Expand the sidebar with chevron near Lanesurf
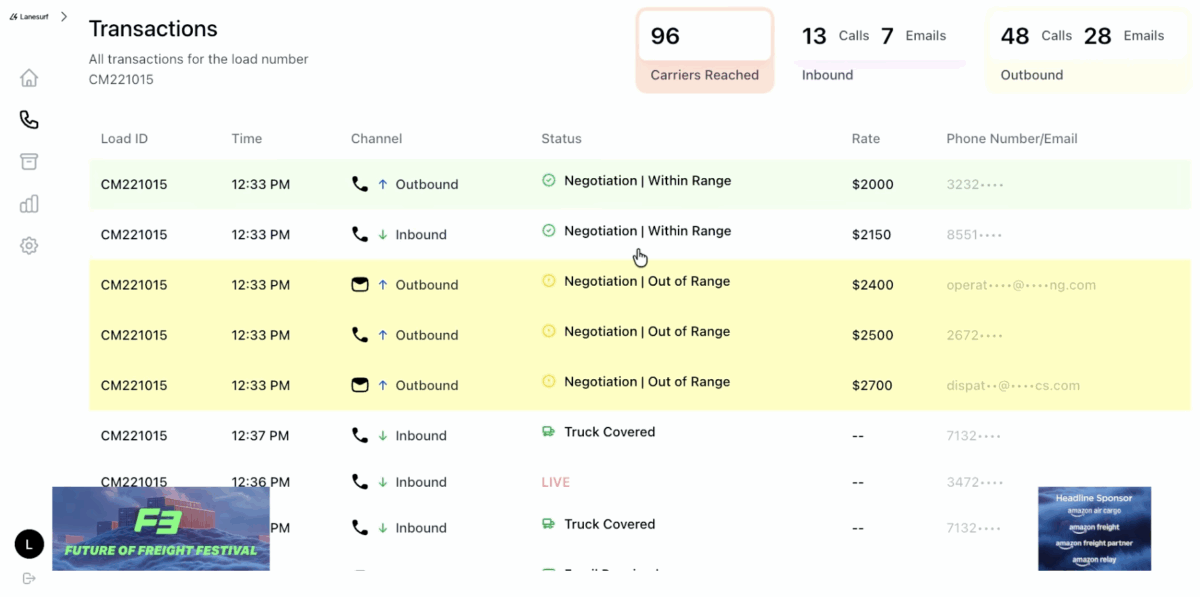The width and height of the screenshot is (1200, 597). (x=64, y=16)
